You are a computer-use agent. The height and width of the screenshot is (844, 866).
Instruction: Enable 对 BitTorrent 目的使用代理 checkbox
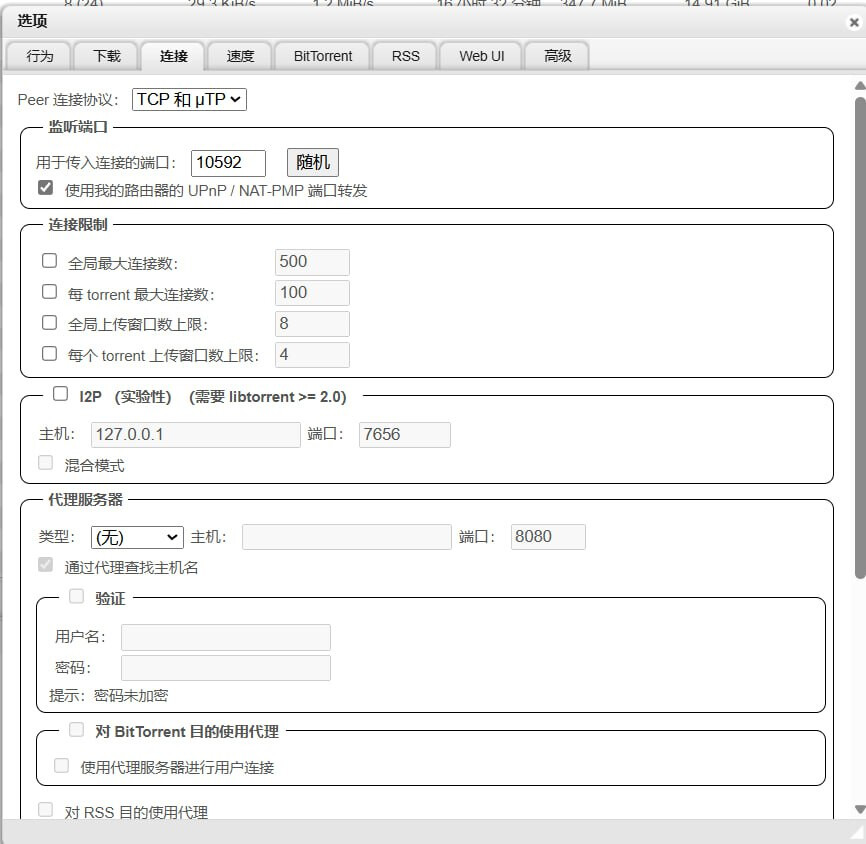(x=76, y=729)
